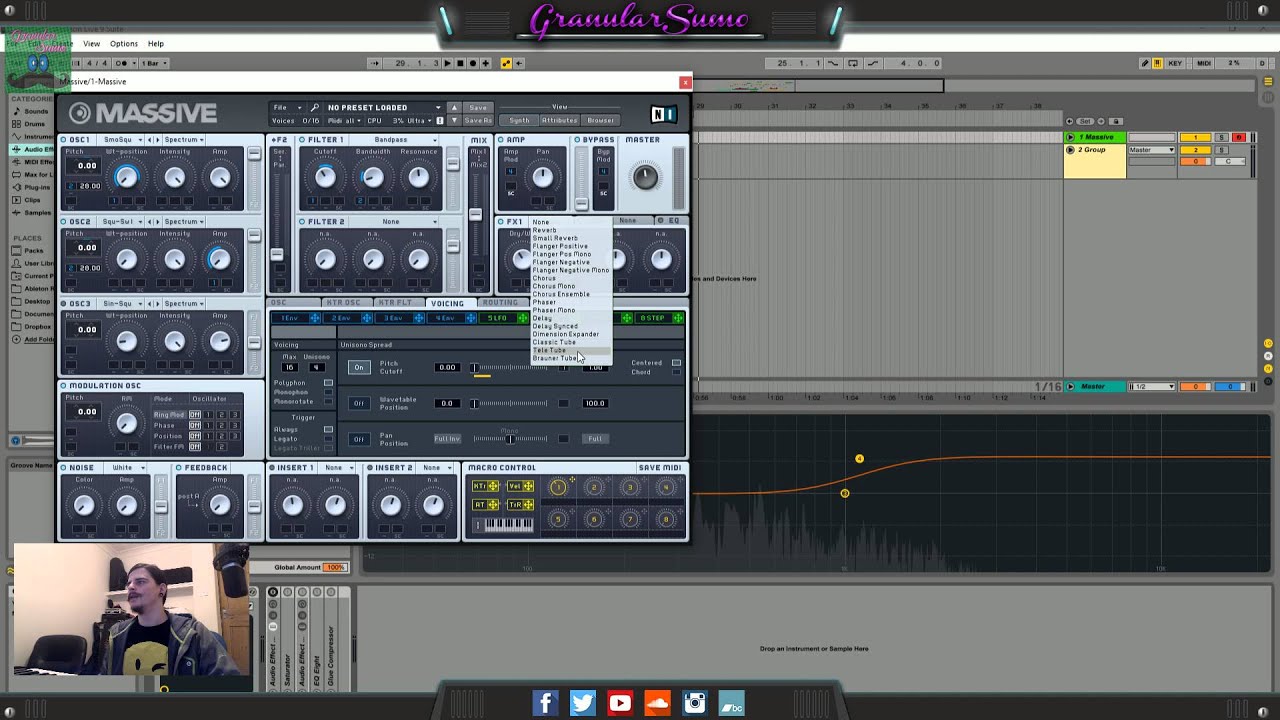Image resolution: width=1280 pixels, height=720 pixels.
Task: Open the Insert 2 effect dropdown
Action: tap(436, 467)
